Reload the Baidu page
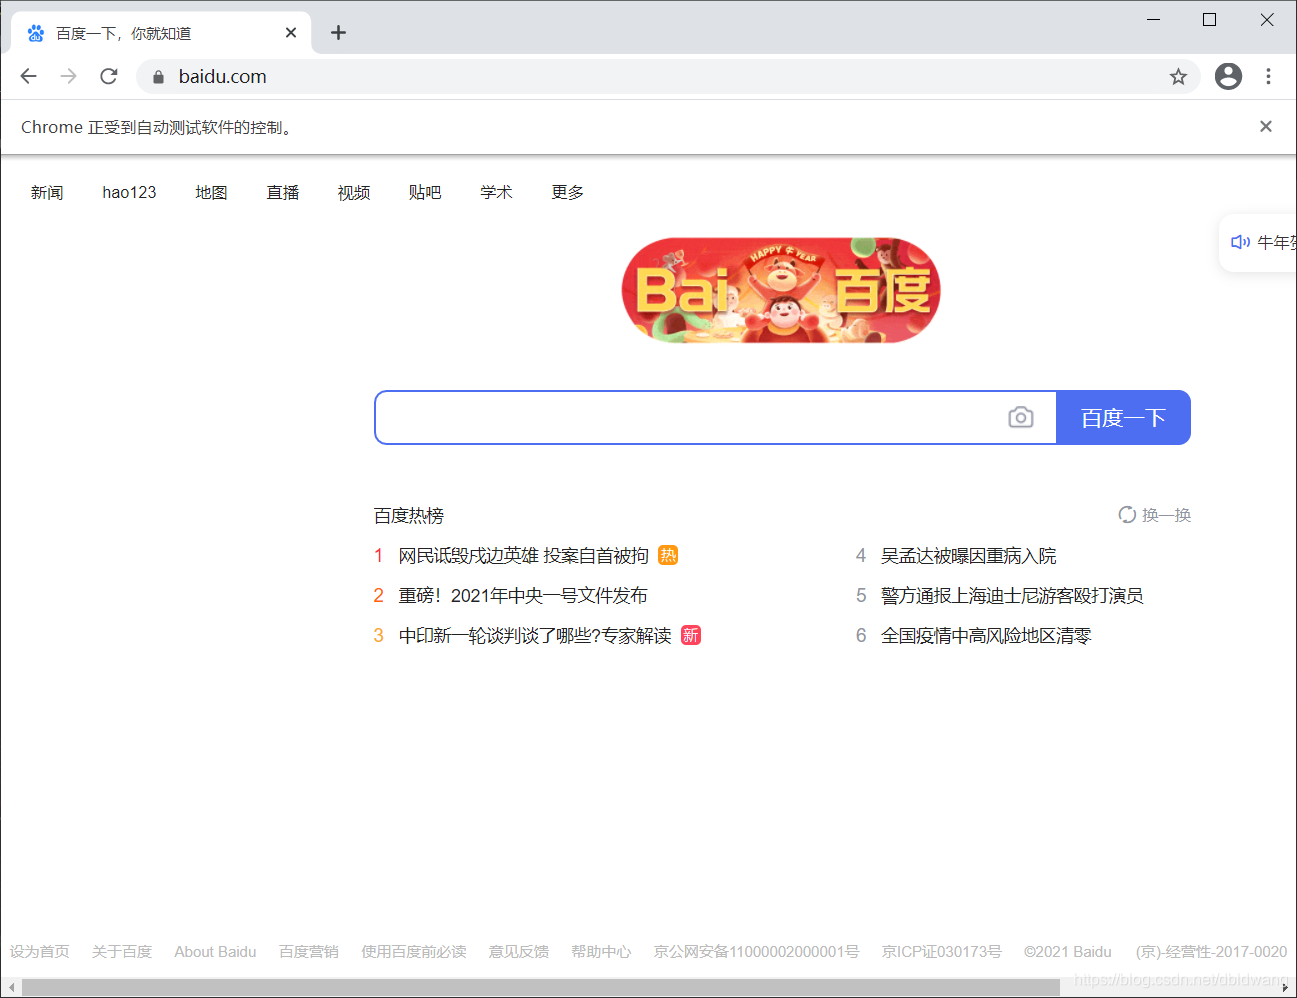The image size is (1297, 998). pos(109,76)
